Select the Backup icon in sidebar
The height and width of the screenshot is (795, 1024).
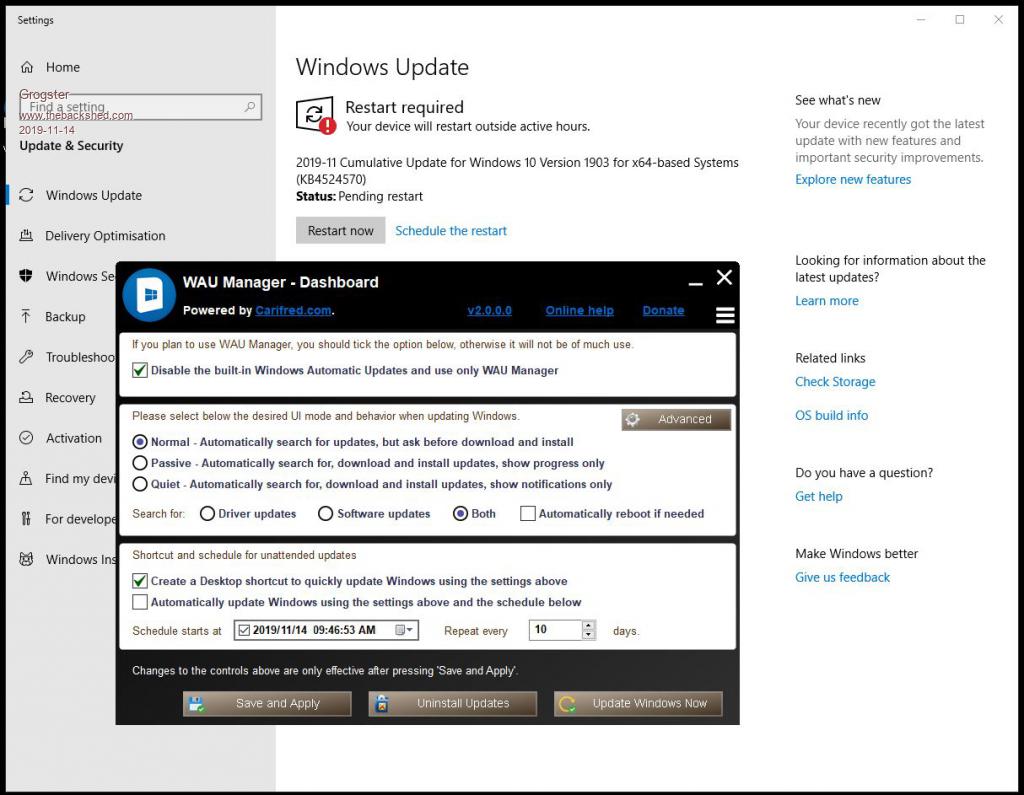pos(26,316)
